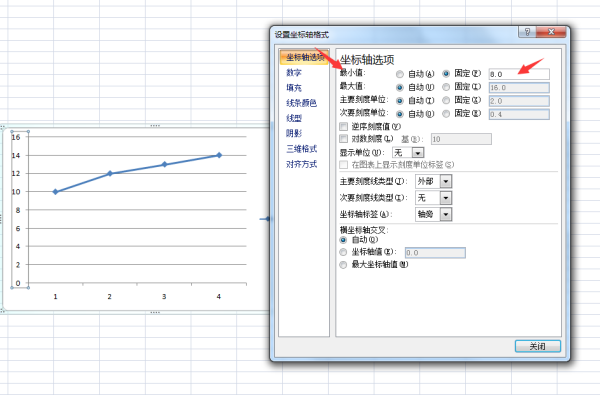This screenshot has height=395, width=600.
Task: Click the logarithmic base field showing 10
Action: click(x=461, y=139)
